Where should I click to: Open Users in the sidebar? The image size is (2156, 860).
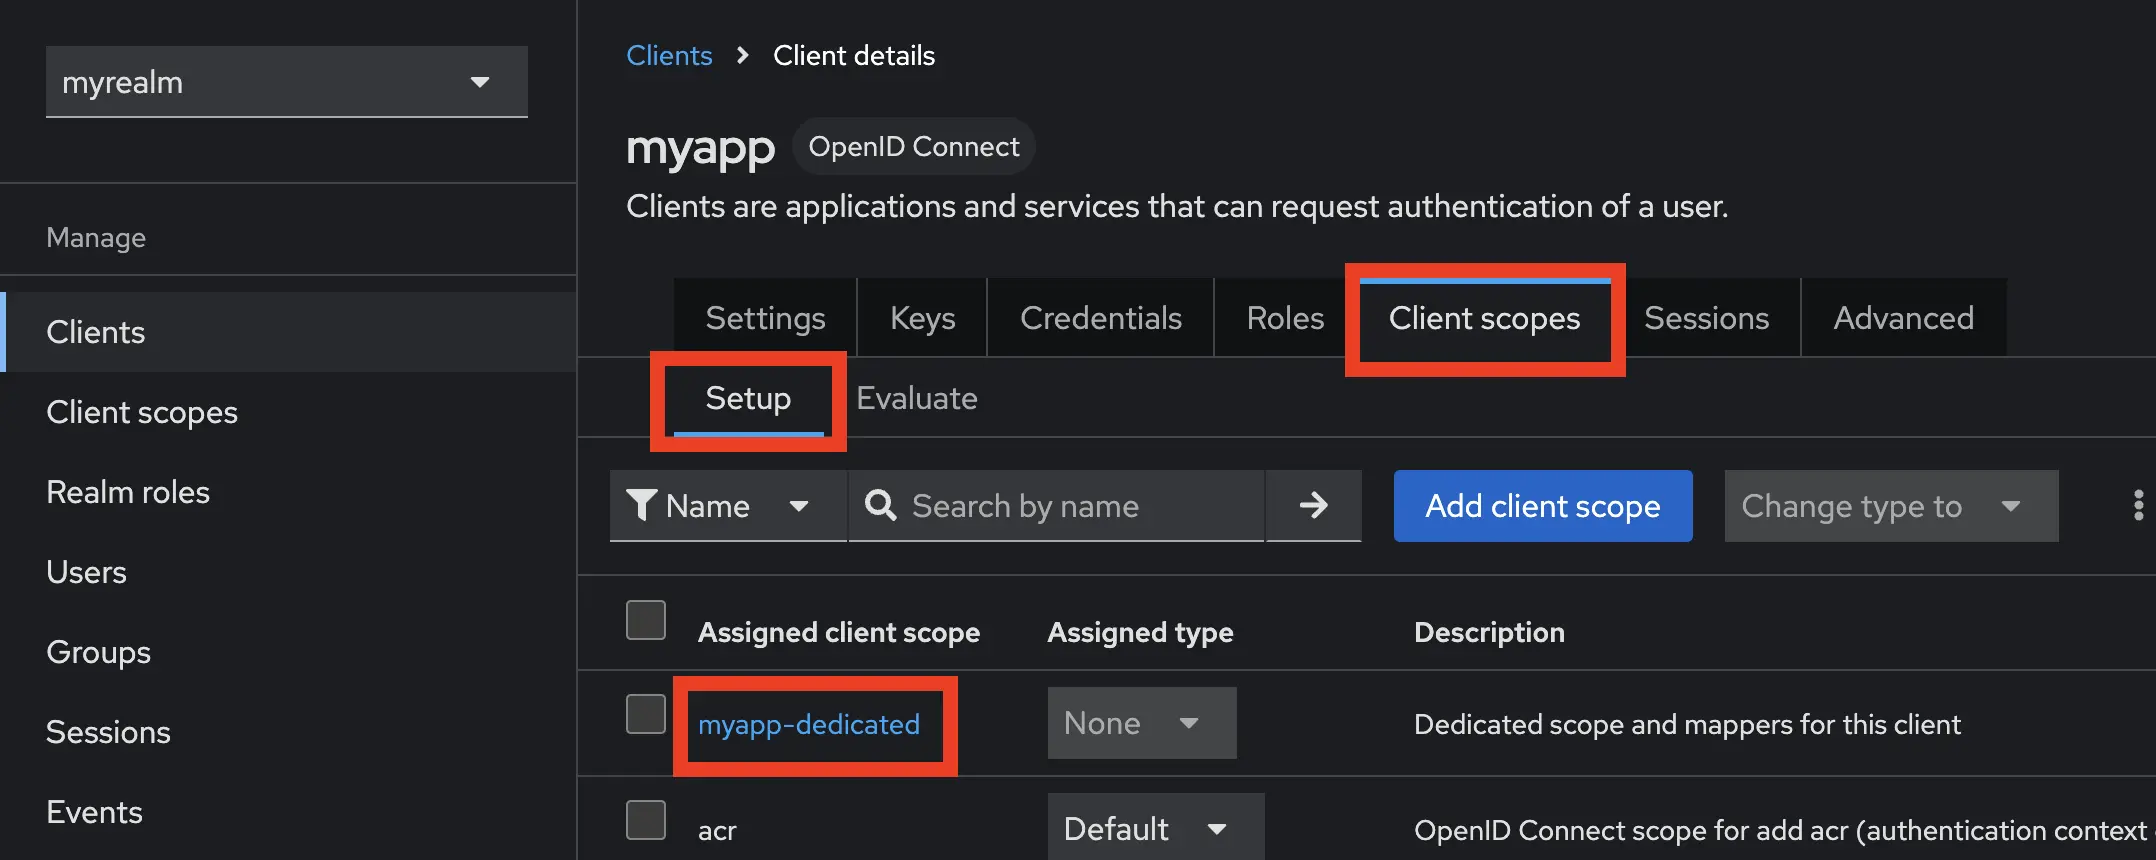coord(290,572)
